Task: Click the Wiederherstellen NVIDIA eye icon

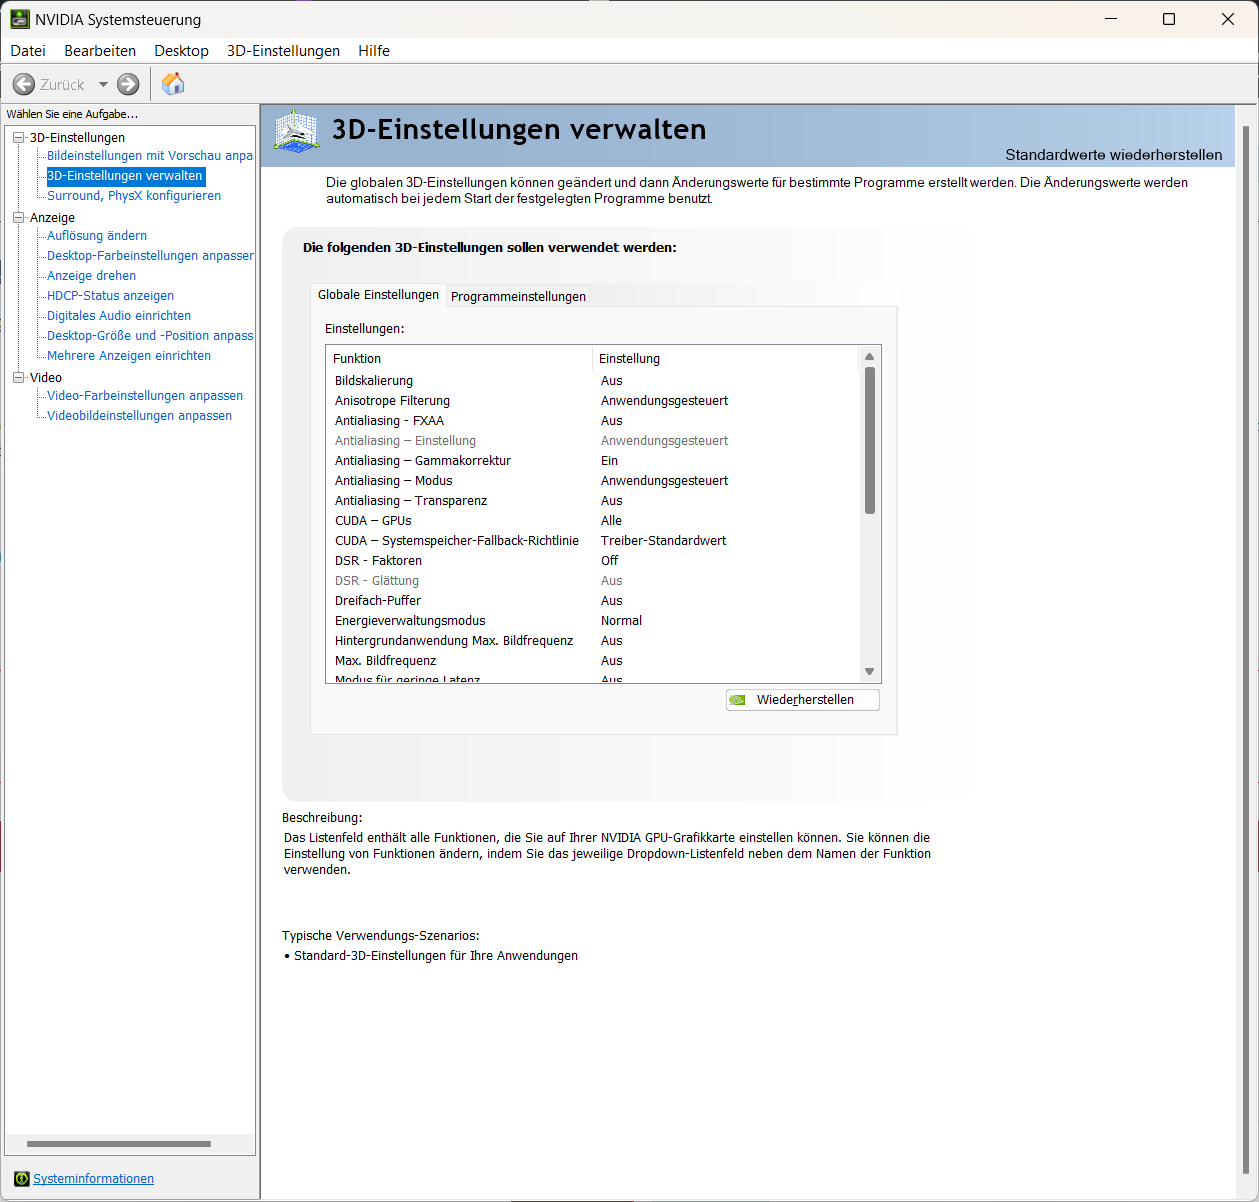Action: (738, 700)
